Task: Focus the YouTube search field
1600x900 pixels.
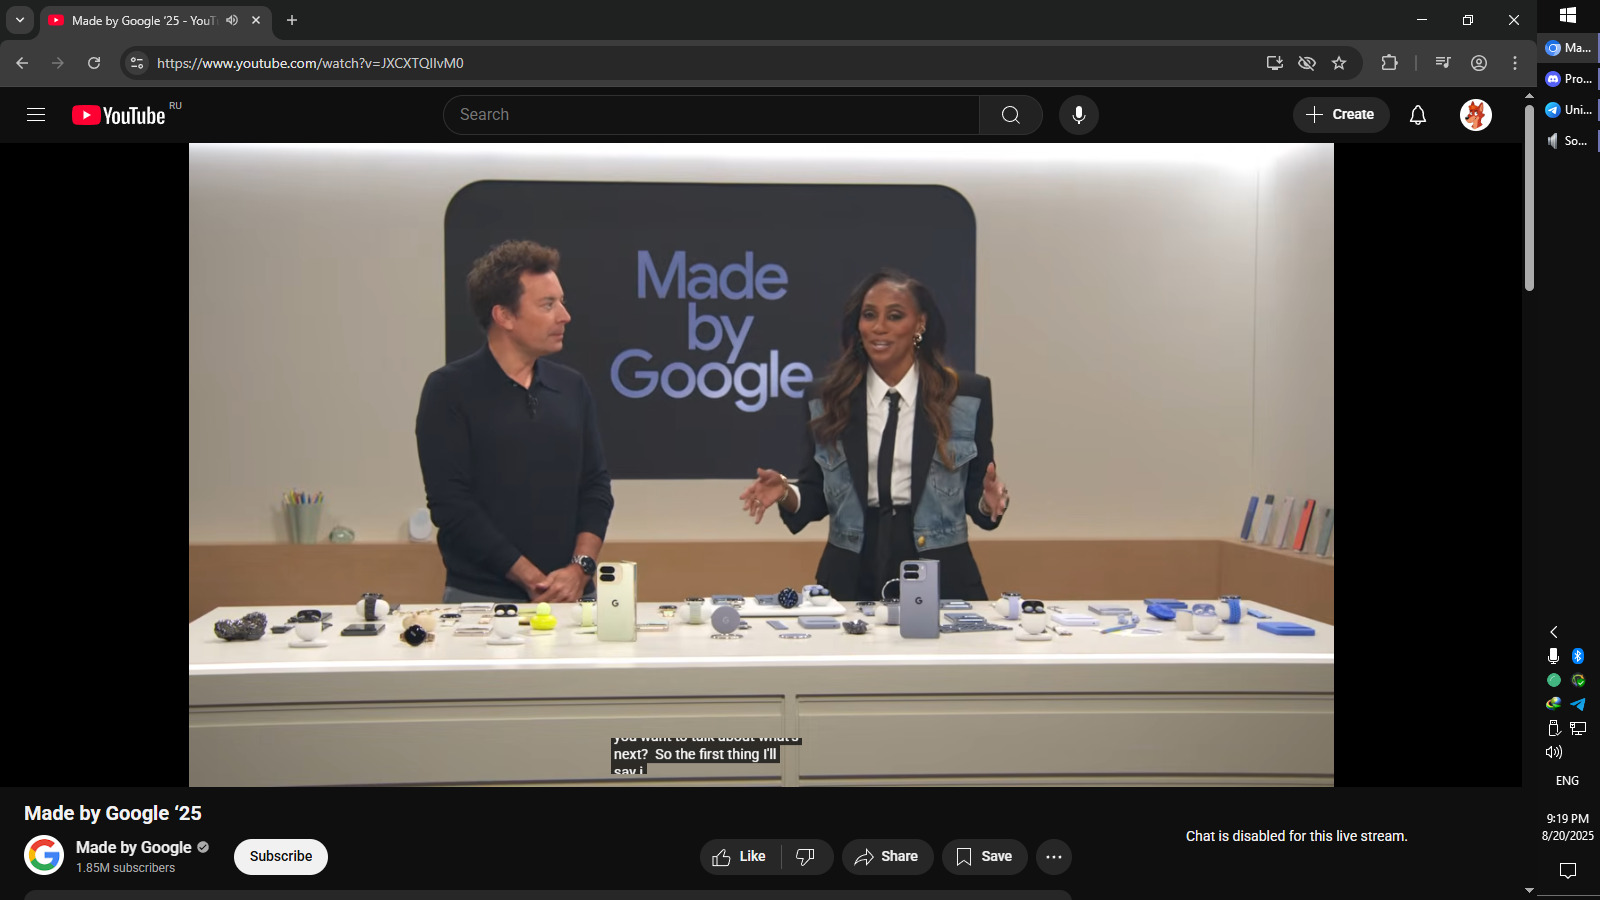Action: pos(711,115)
